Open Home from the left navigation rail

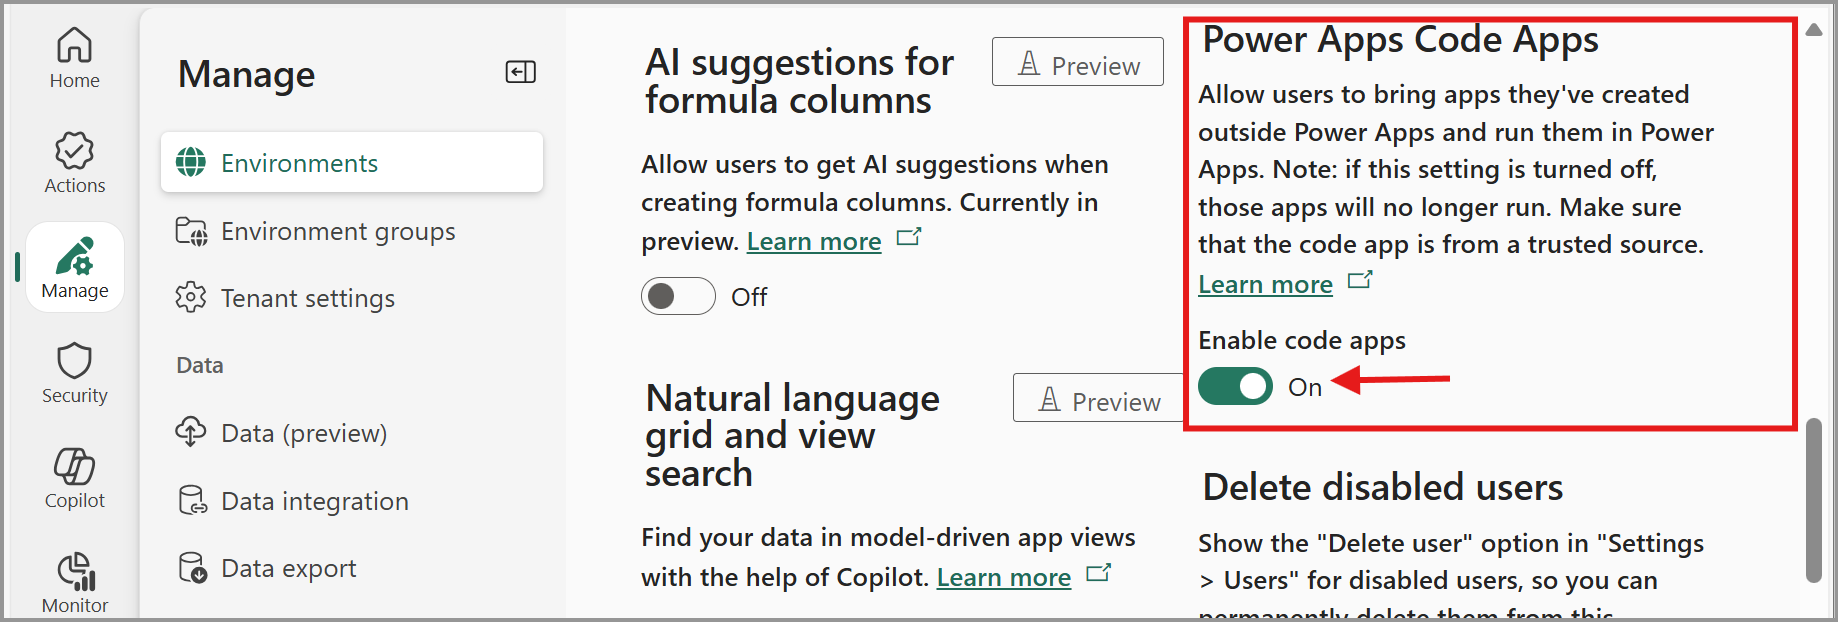(75, 58)
